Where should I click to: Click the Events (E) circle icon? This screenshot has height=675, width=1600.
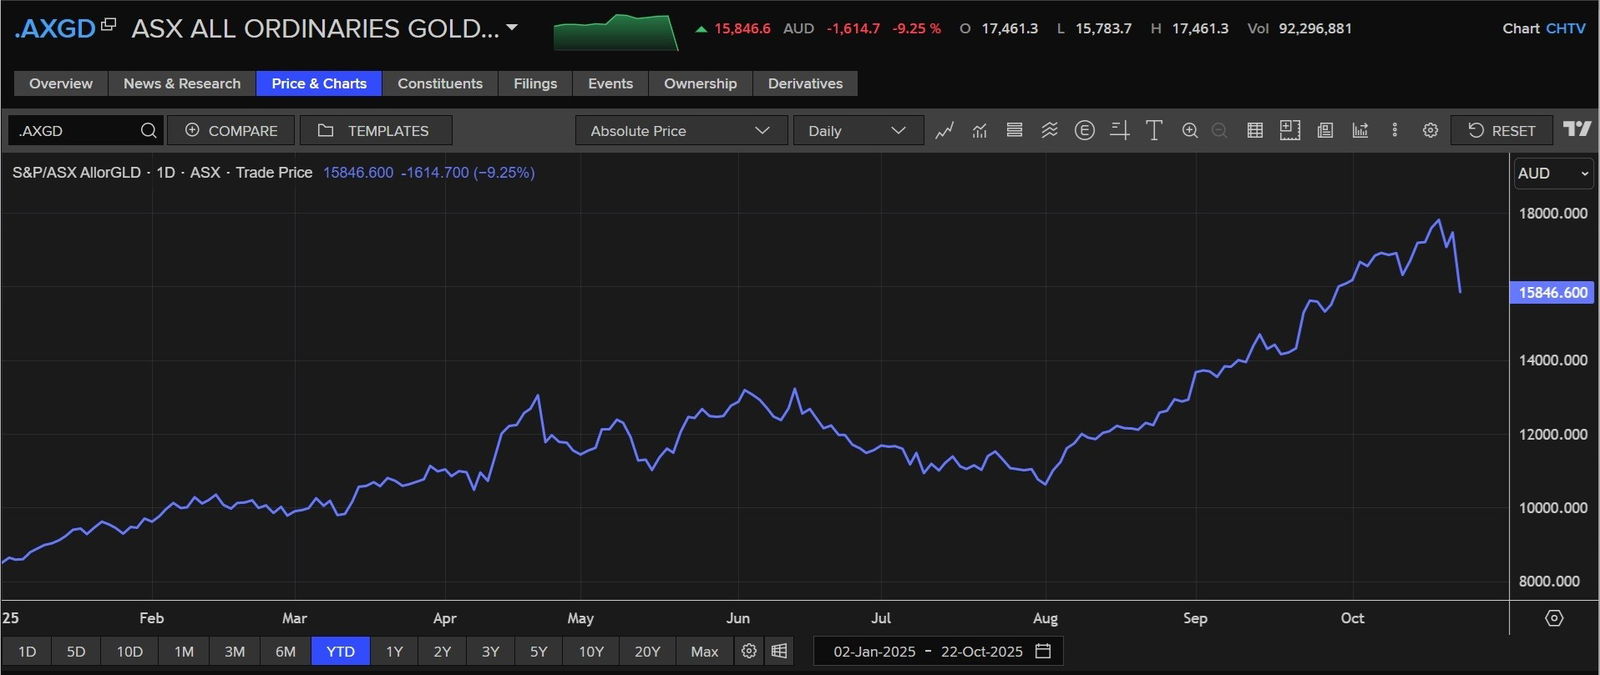tap(1084, 131)
